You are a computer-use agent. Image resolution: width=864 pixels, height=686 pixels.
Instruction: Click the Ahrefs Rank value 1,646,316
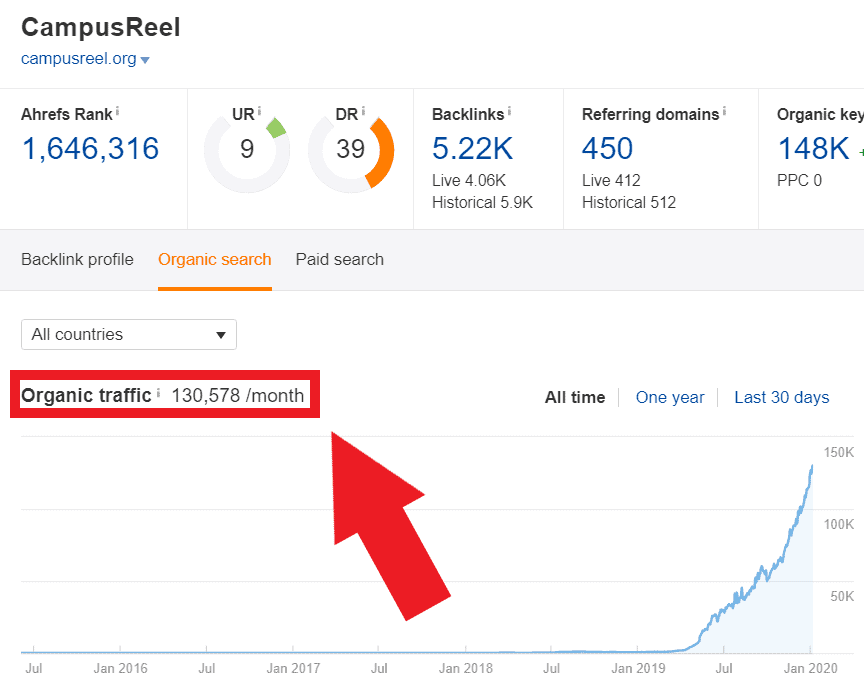click(x=90, y=148)
